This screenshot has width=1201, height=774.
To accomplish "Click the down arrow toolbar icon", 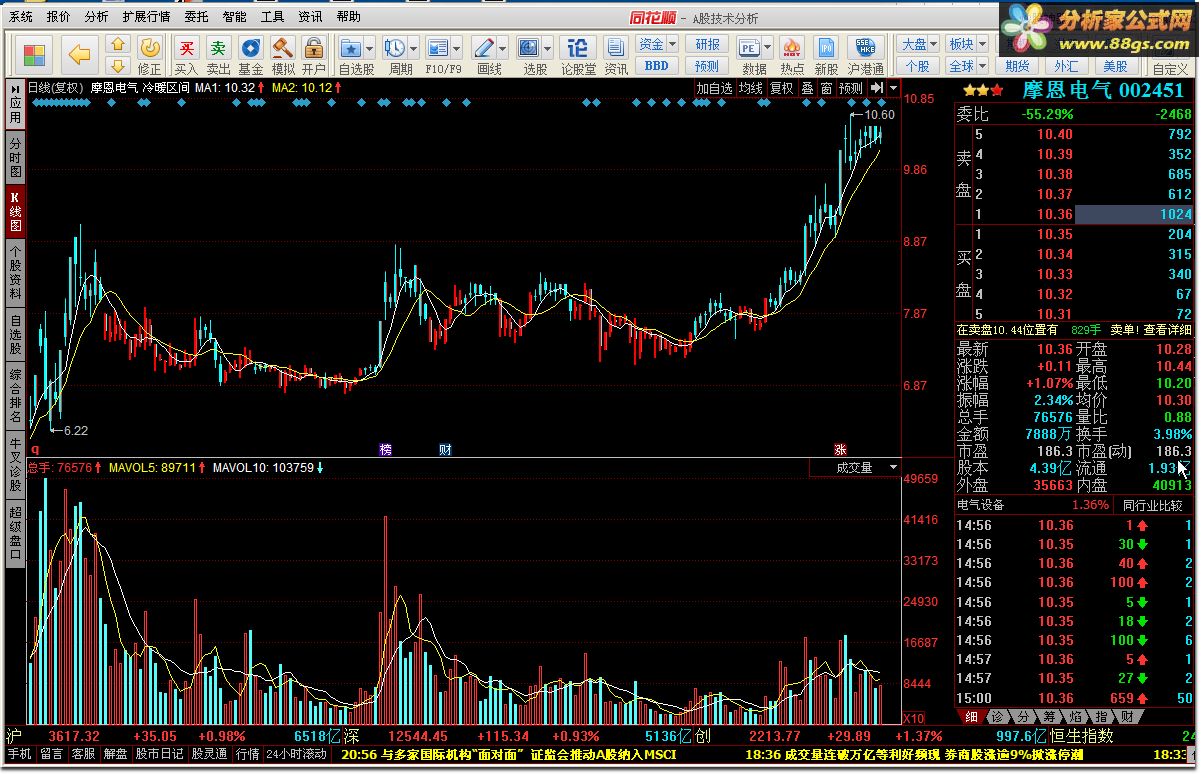I will (118, 65).
